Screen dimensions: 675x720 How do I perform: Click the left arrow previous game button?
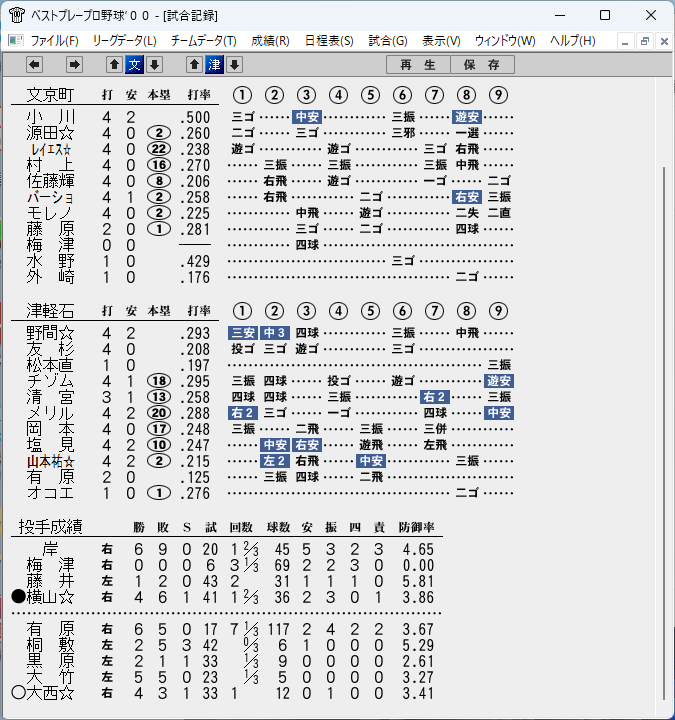point(34,65)
